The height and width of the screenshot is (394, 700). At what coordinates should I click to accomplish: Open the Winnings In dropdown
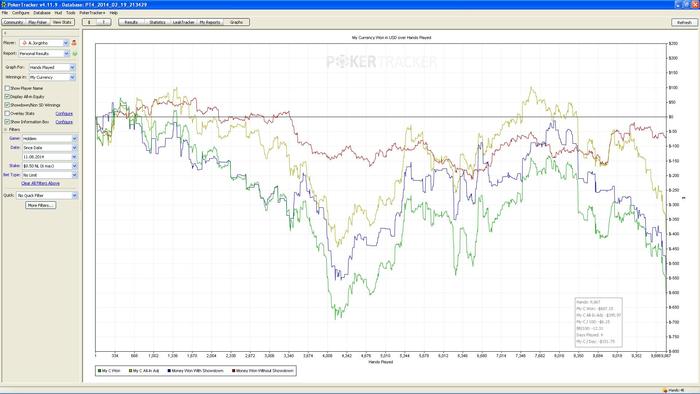coord(52,78)
